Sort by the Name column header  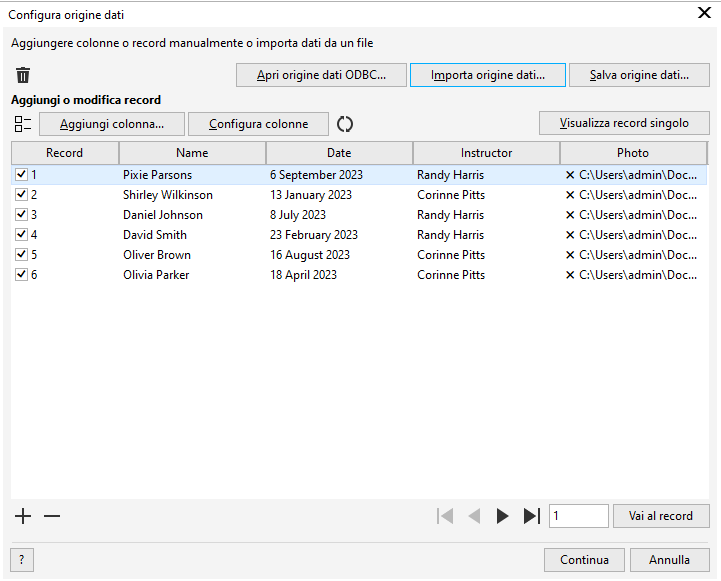[192, 153]
